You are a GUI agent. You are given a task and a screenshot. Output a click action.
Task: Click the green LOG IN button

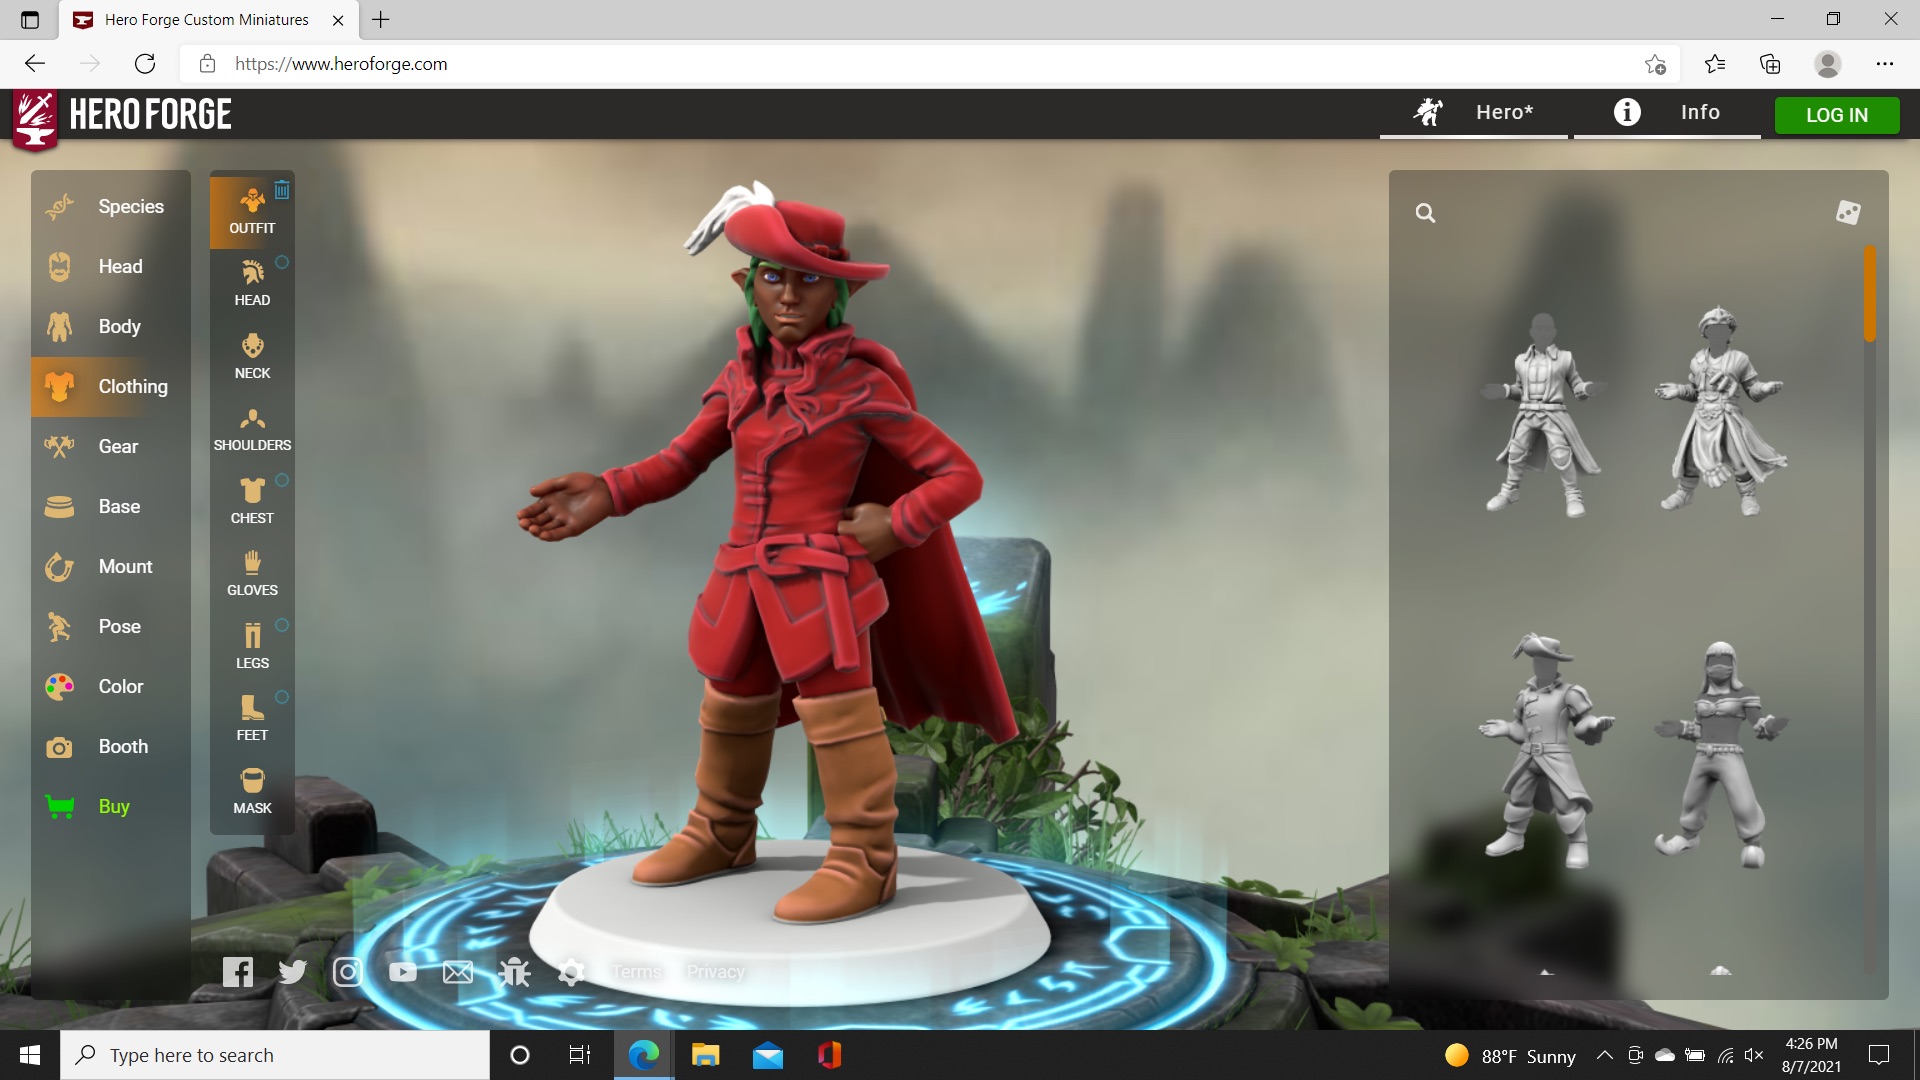tap(1836, 115)
